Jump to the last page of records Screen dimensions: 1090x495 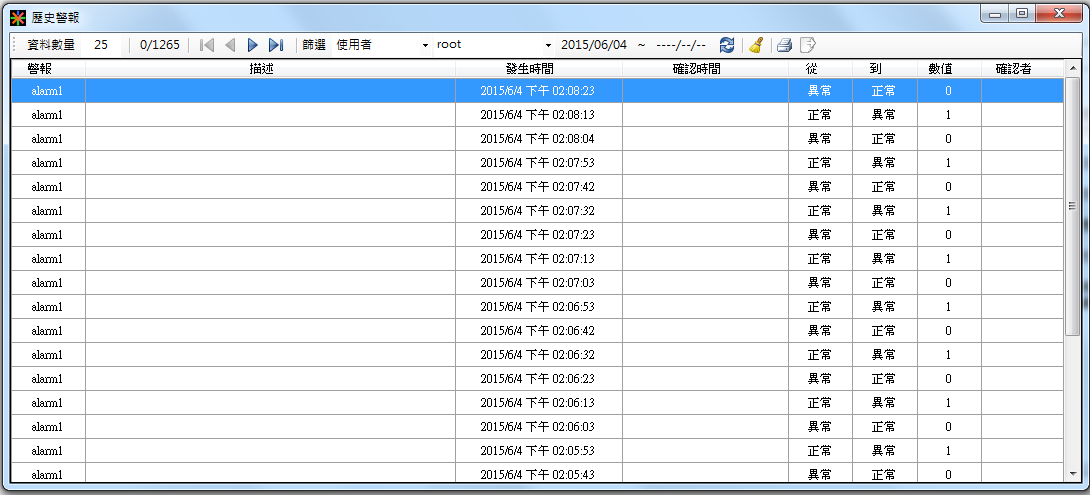276,45
